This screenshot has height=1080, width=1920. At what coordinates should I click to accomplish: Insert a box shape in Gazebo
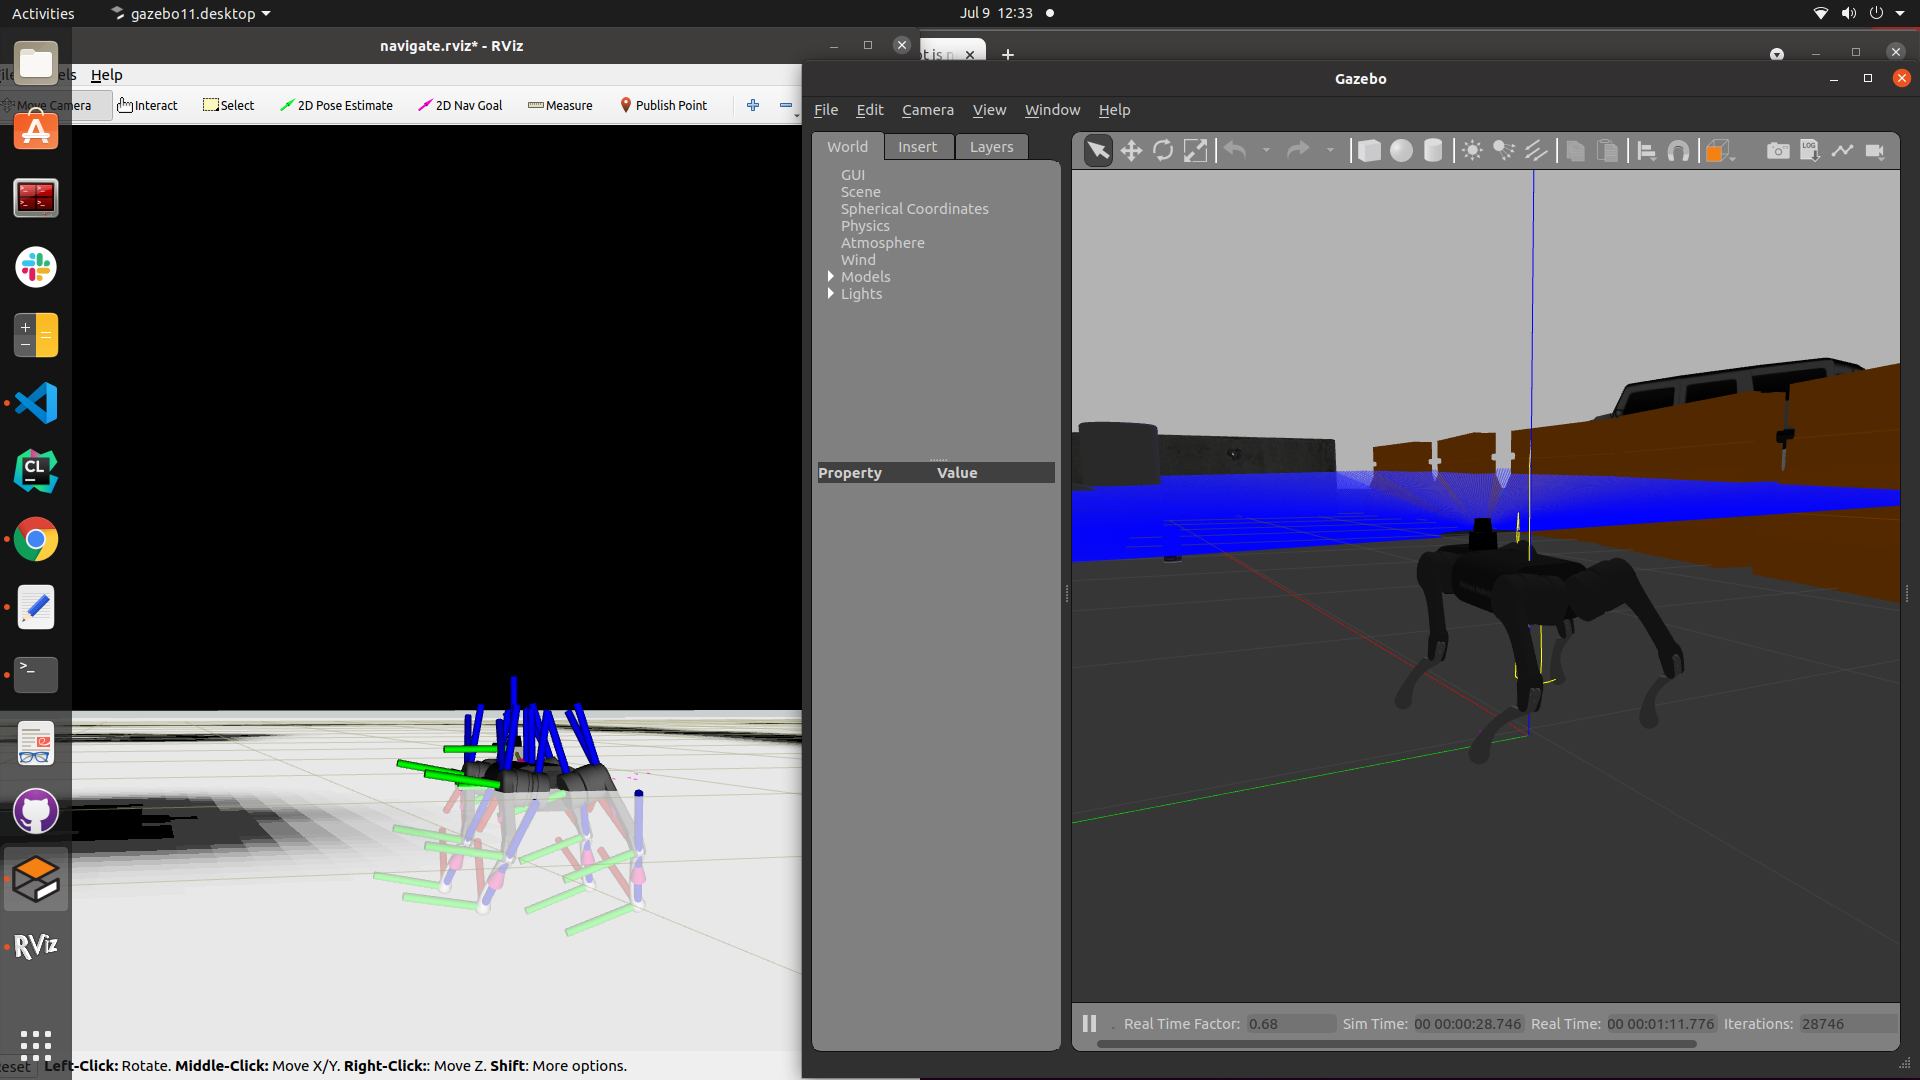click(1369, 151)
